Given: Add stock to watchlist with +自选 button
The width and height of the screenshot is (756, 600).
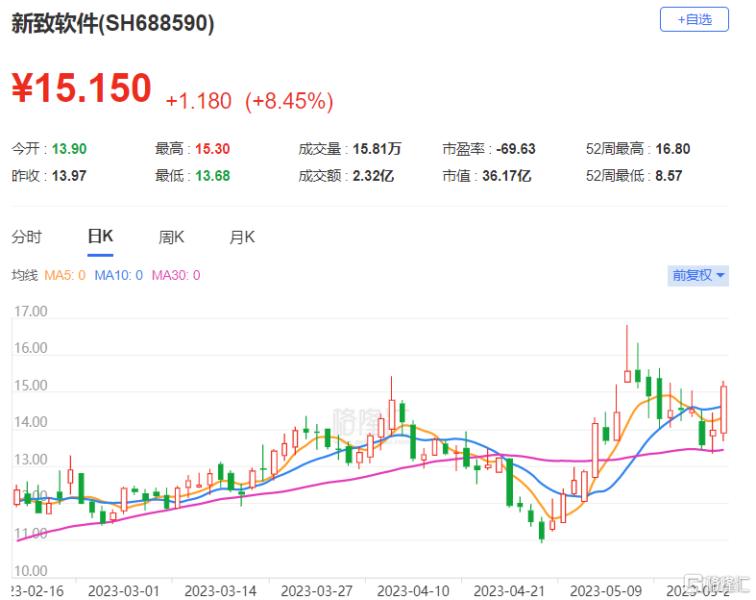Looking at the screenshot, I should [x=694, y=20].
